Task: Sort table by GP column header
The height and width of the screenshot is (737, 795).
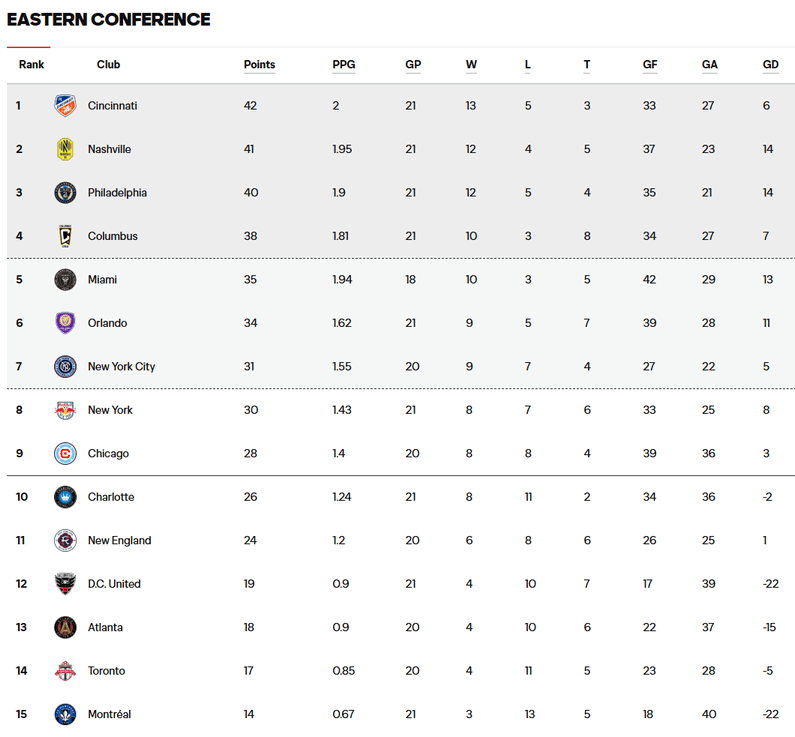Action: coord(413,65)
